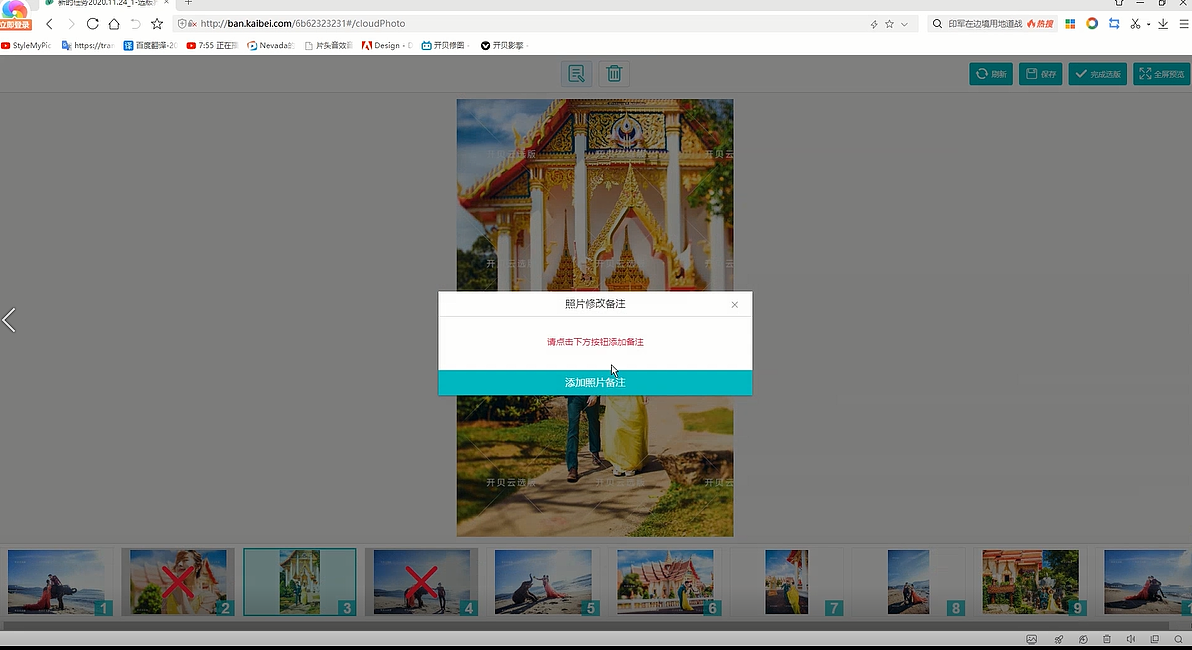This screenshot has width=1192, height=650.
Task: Expand the address bar dropdown chevron
Action: coord(904,24)
